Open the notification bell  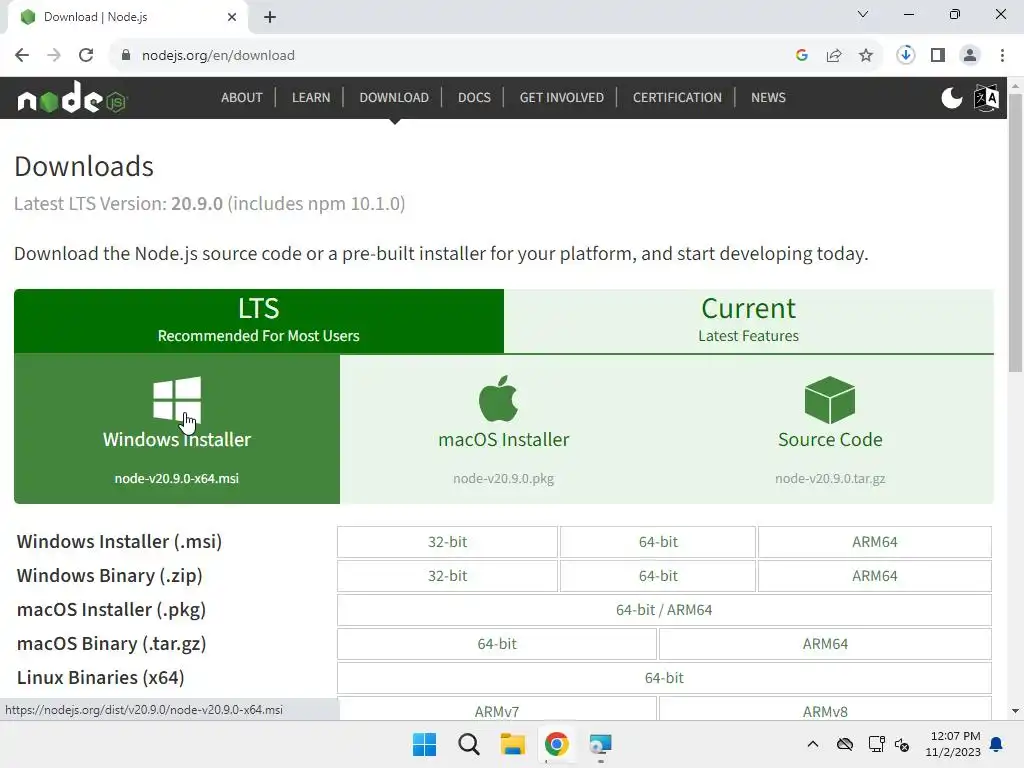(x=997, y=744)
